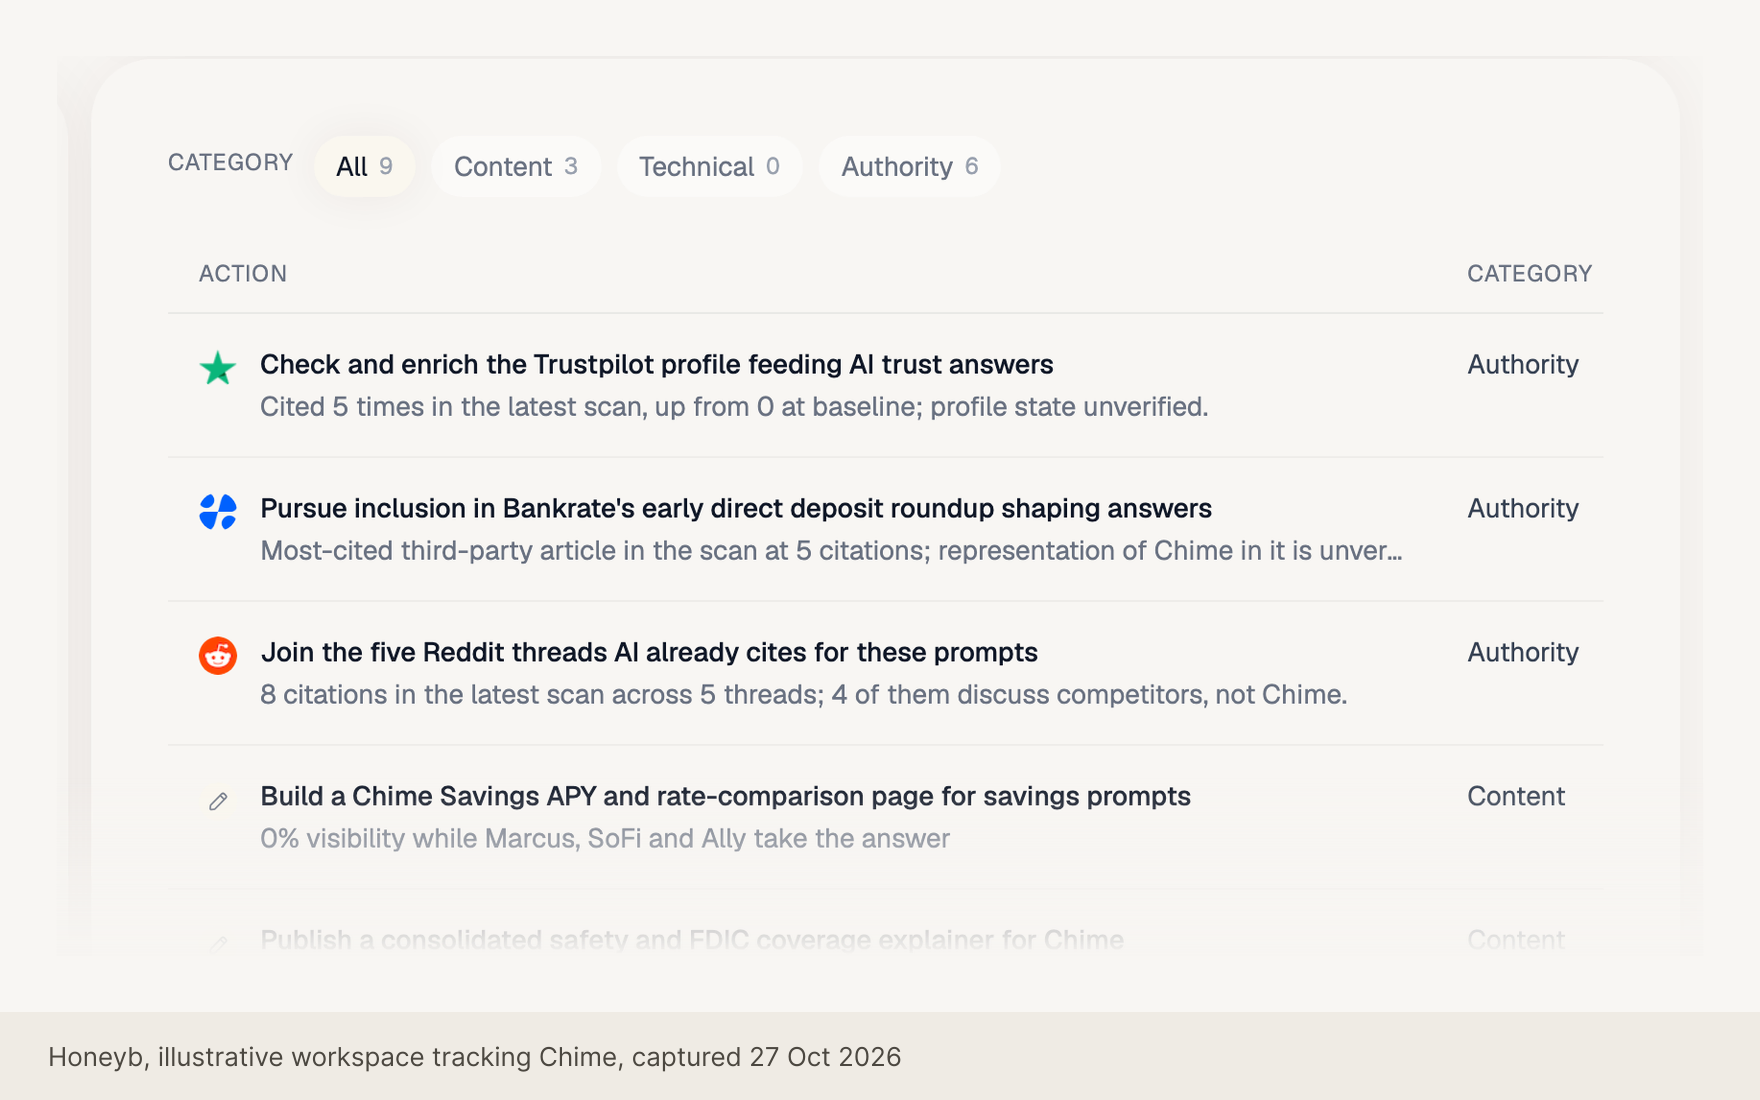Show only Authority actions
Viewport: 1760px width, 1100px height.
pyautogui.click(x=909, y=166)
